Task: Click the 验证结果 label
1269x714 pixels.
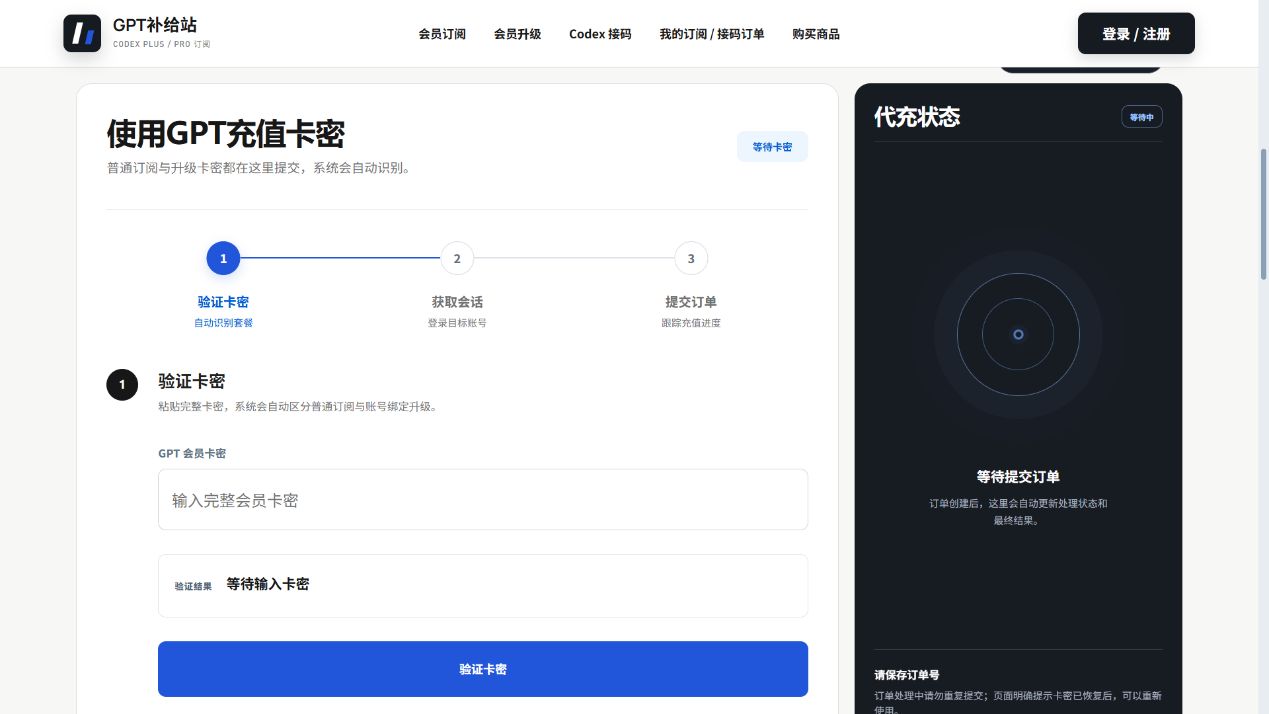Action: [193, 586]
